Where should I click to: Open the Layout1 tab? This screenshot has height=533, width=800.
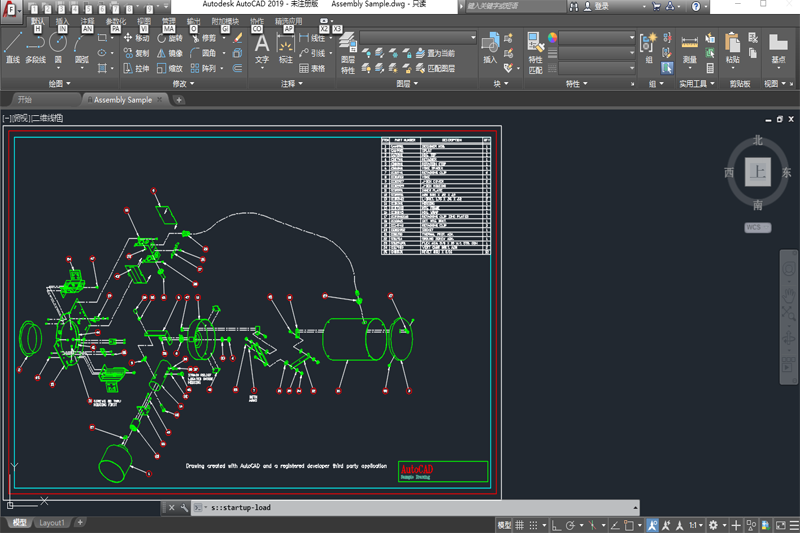coord(52,523)
